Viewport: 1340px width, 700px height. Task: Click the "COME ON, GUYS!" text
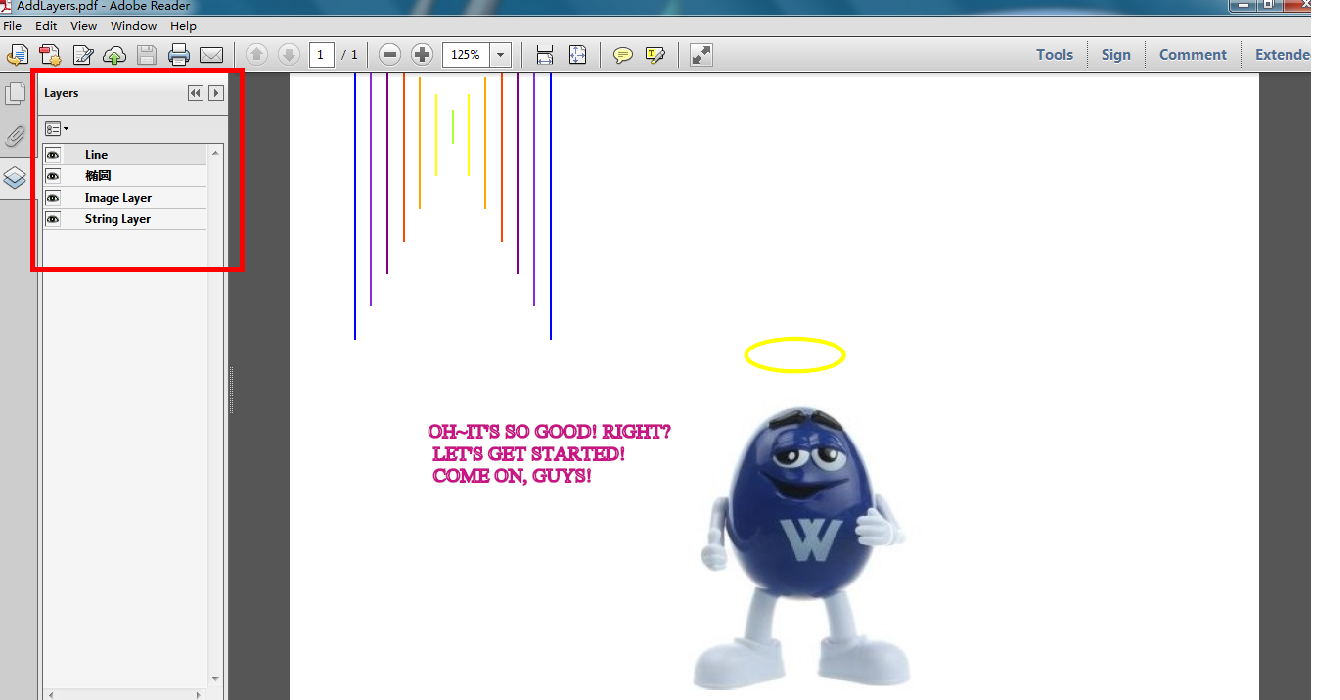click(x=512, y=476)
